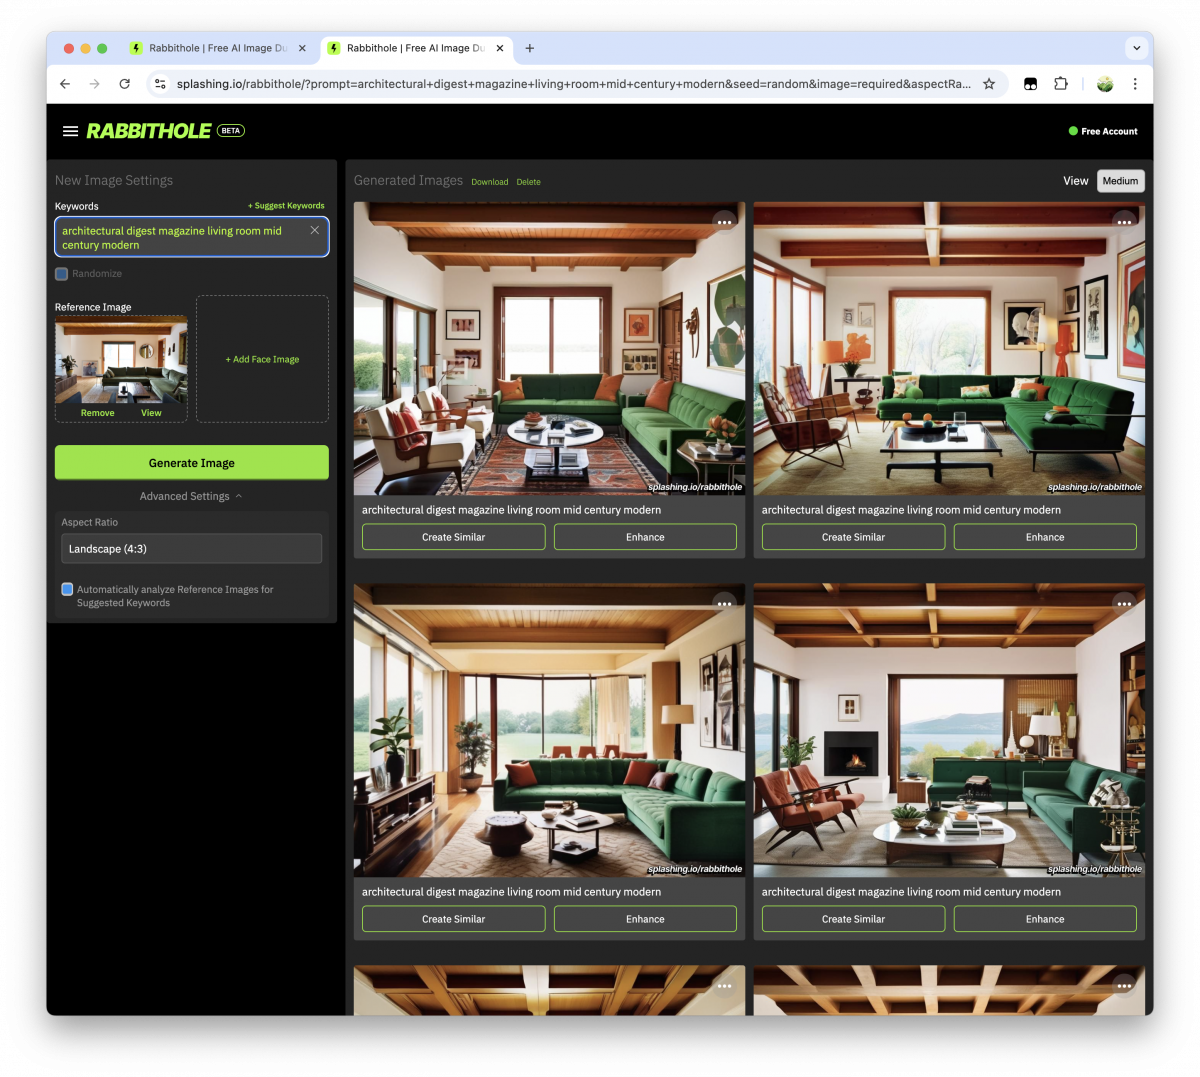Screen dimensions: 1200x1077
Task: Toggle the Randomize checkbox
Action: [62, 273]
